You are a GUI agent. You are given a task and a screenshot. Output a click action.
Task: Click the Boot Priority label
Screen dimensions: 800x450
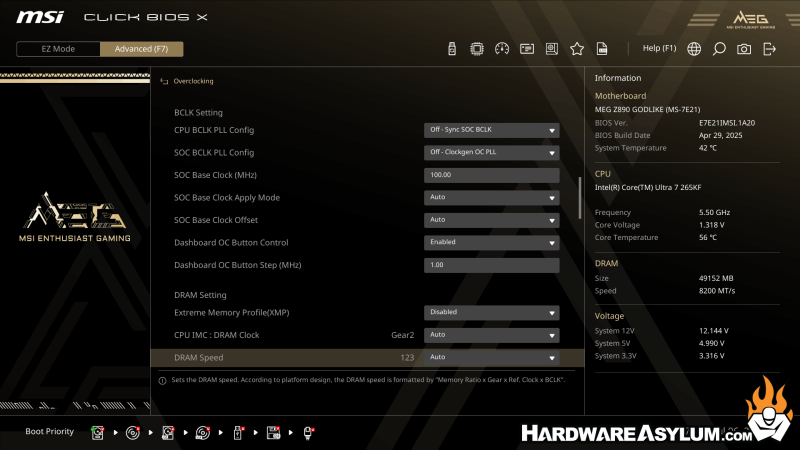pos(49,431)
